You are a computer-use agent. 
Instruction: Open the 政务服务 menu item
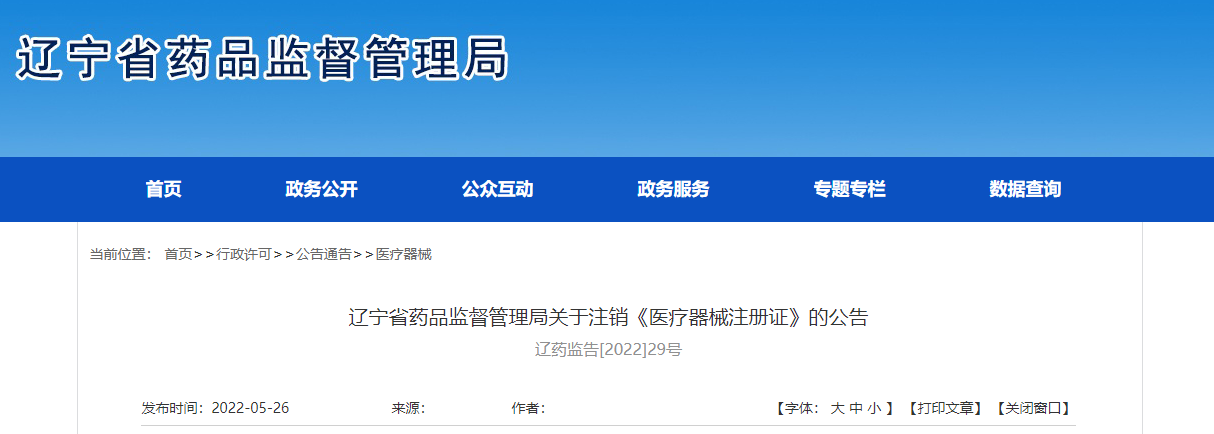click(x=673, y=189)
